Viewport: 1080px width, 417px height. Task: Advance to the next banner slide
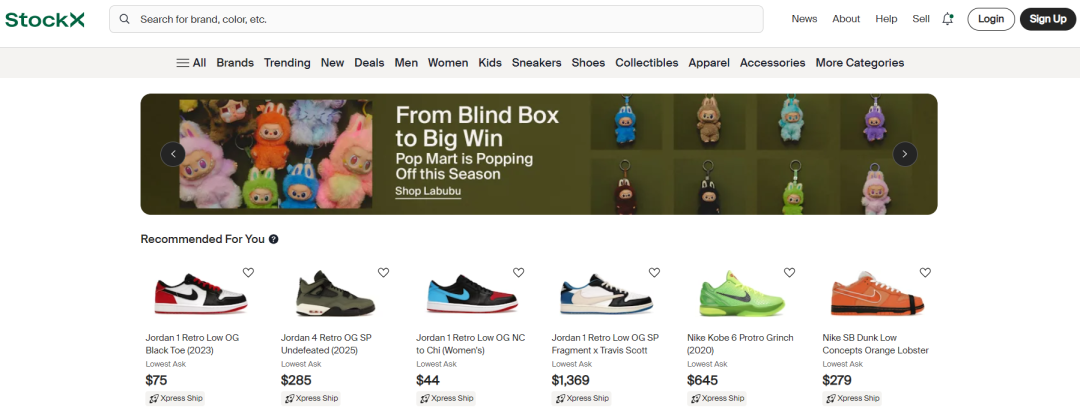[905, 154]
